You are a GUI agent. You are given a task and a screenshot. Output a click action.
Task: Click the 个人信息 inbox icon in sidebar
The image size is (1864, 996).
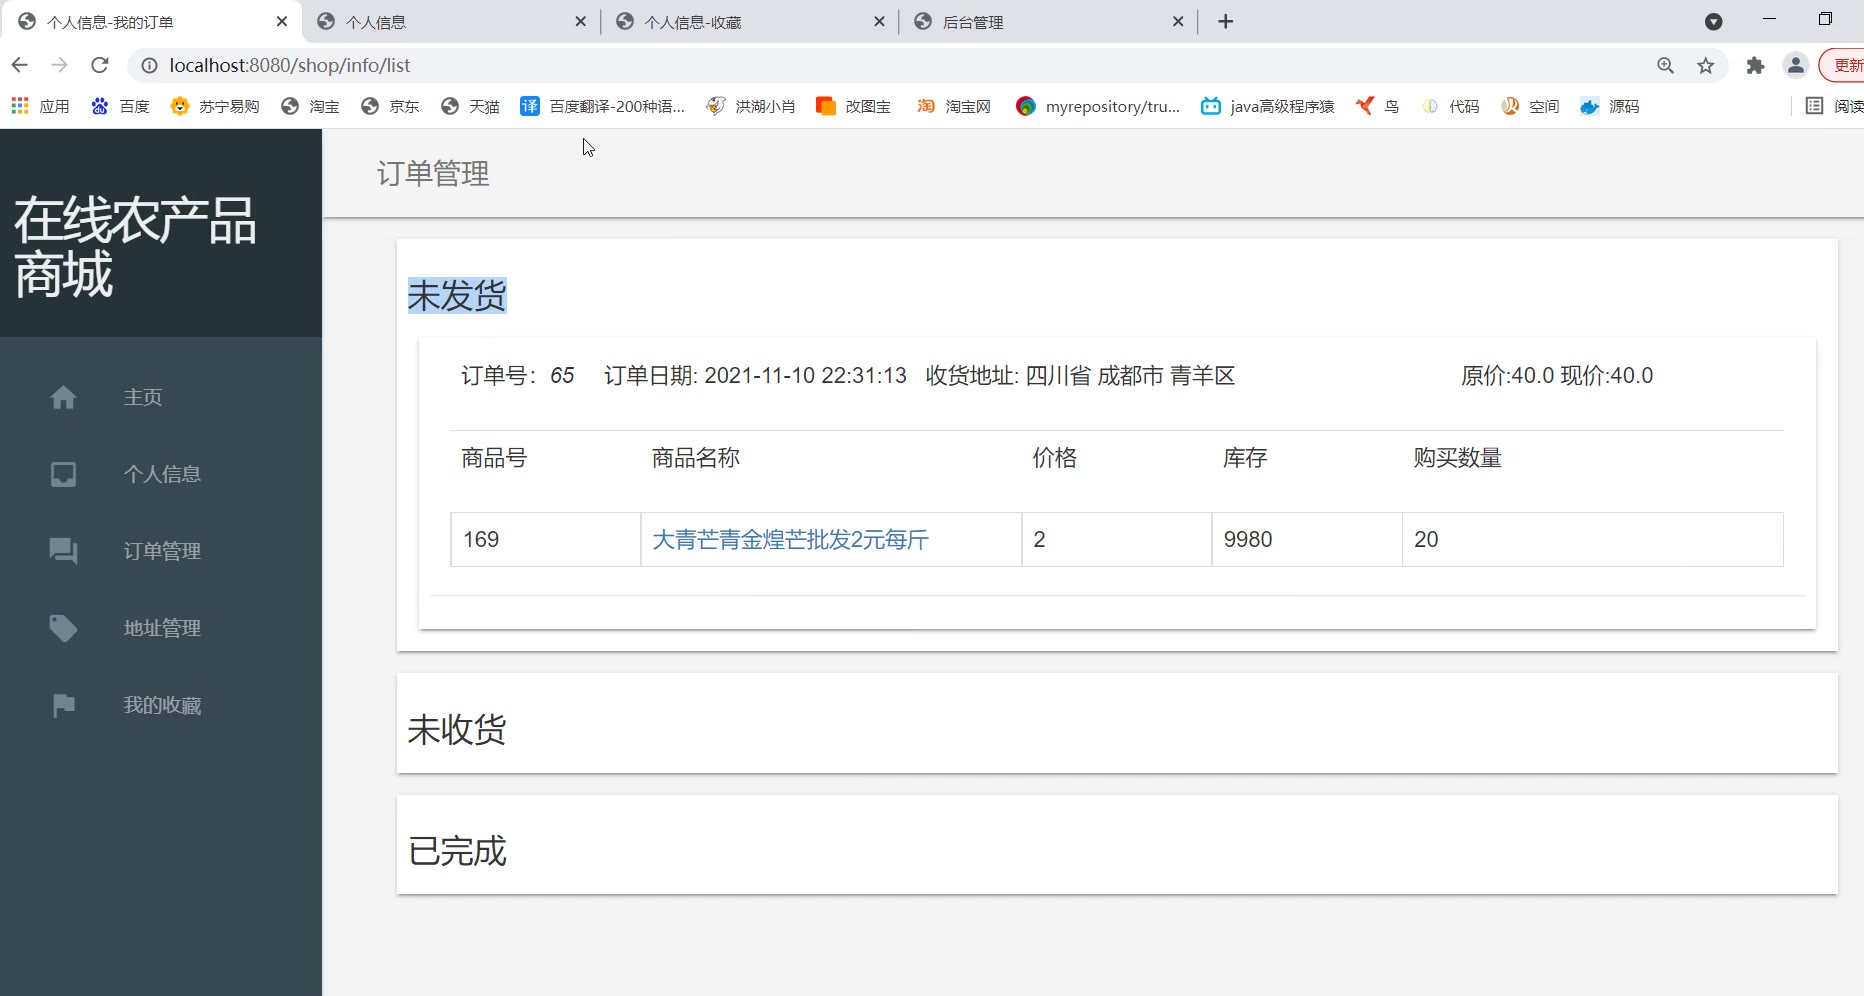pyautogui.click(x=63, y=474)
